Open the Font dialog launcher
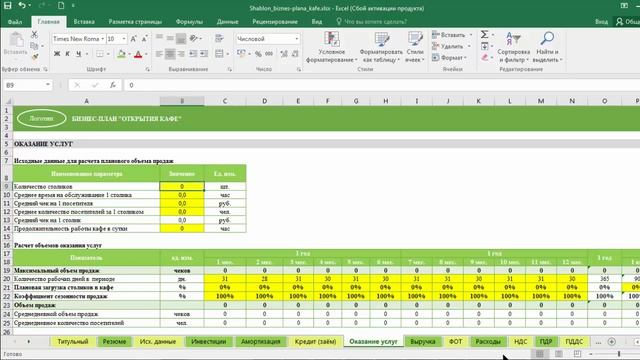This screenshot has height=360, width=640. (147, 69)
